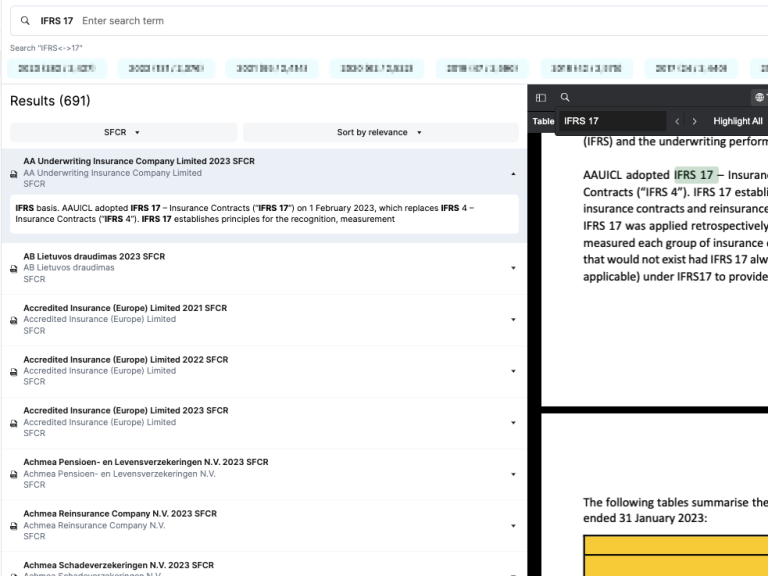Go to next find match arrow
This screenshot has height=576, width=768.
tap(694, 121)
